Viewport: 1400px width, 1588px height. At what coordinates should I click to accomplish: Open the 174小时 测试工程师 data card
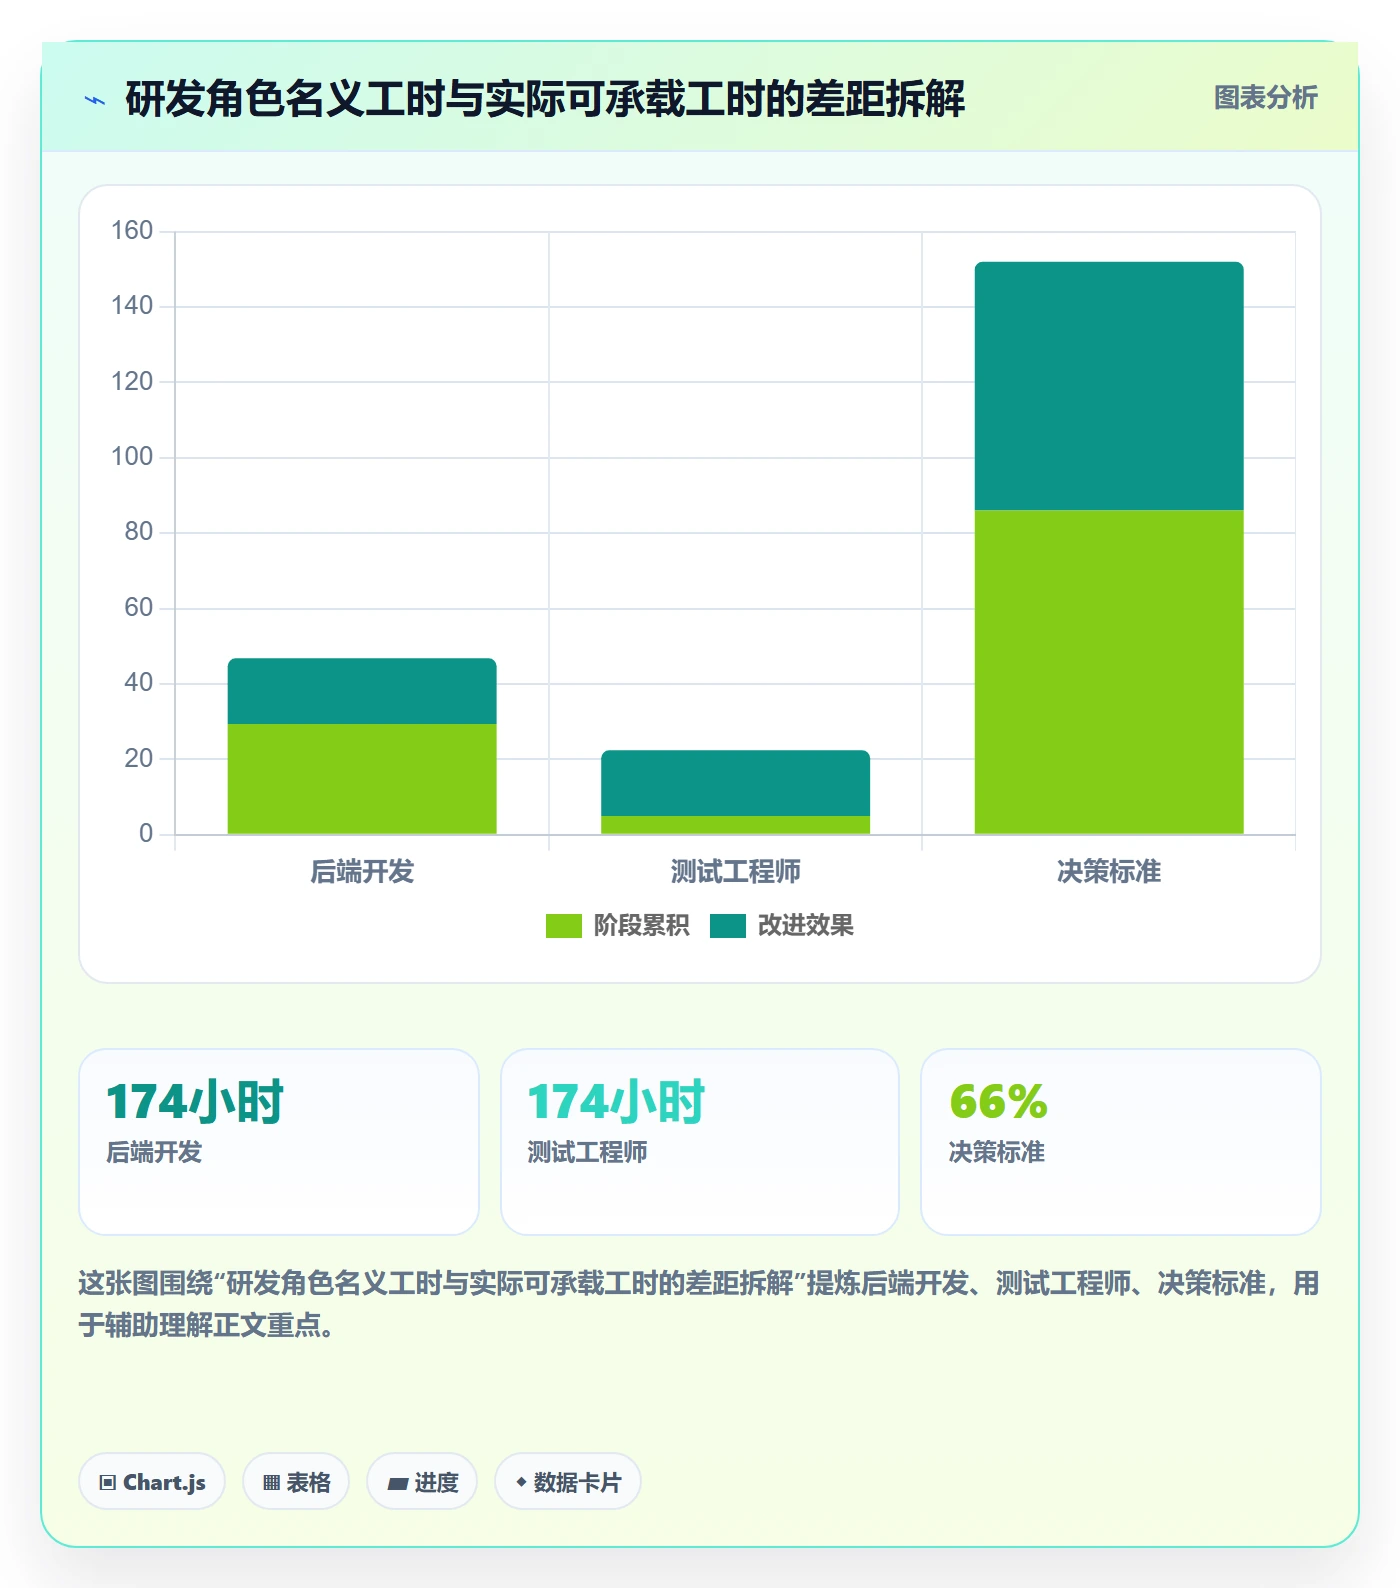[x=700, y=1142]
